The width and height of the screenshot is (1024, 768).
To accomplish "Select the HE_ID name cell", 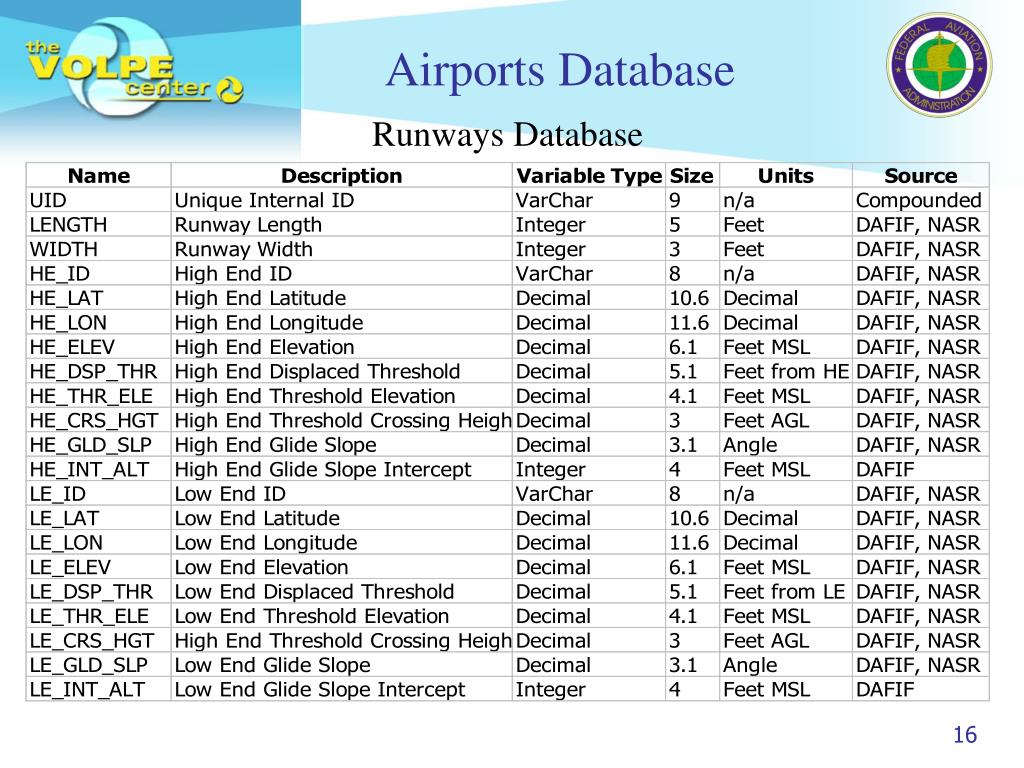I will click(x=99, y=274).
